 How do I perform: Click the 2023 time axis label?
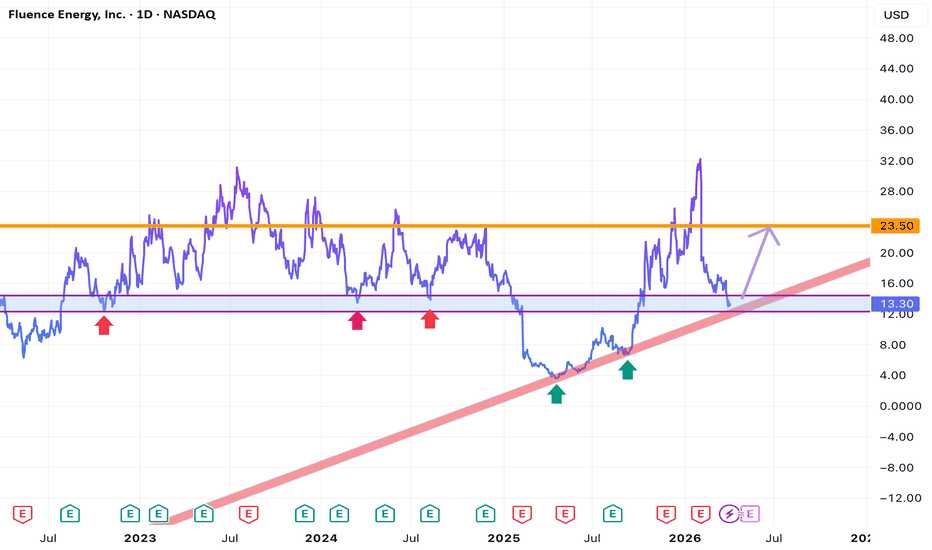click(140, 539)
